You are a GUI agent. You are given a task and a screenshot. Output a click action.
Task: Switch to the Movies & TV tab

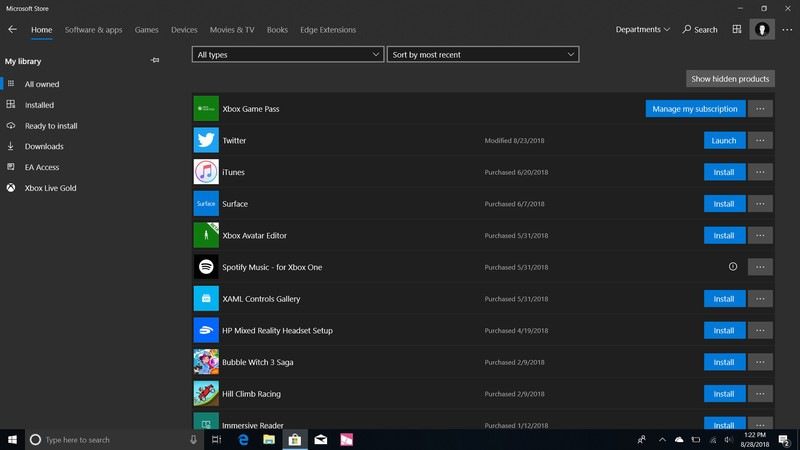[232, 30]
